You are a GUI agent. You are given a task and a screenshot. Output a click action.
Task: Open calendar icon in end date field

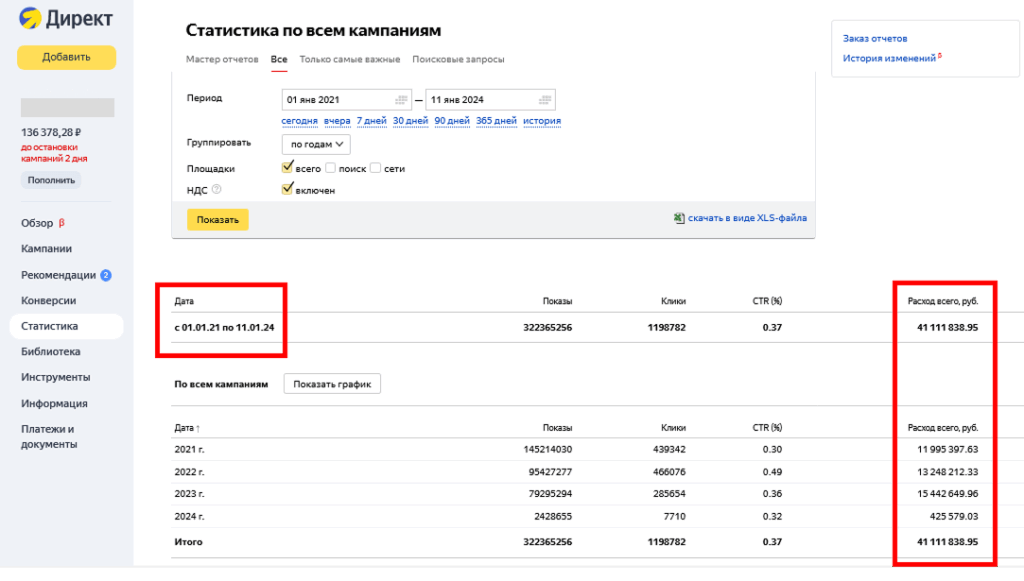pyautogui.click(x=544, y=100)
